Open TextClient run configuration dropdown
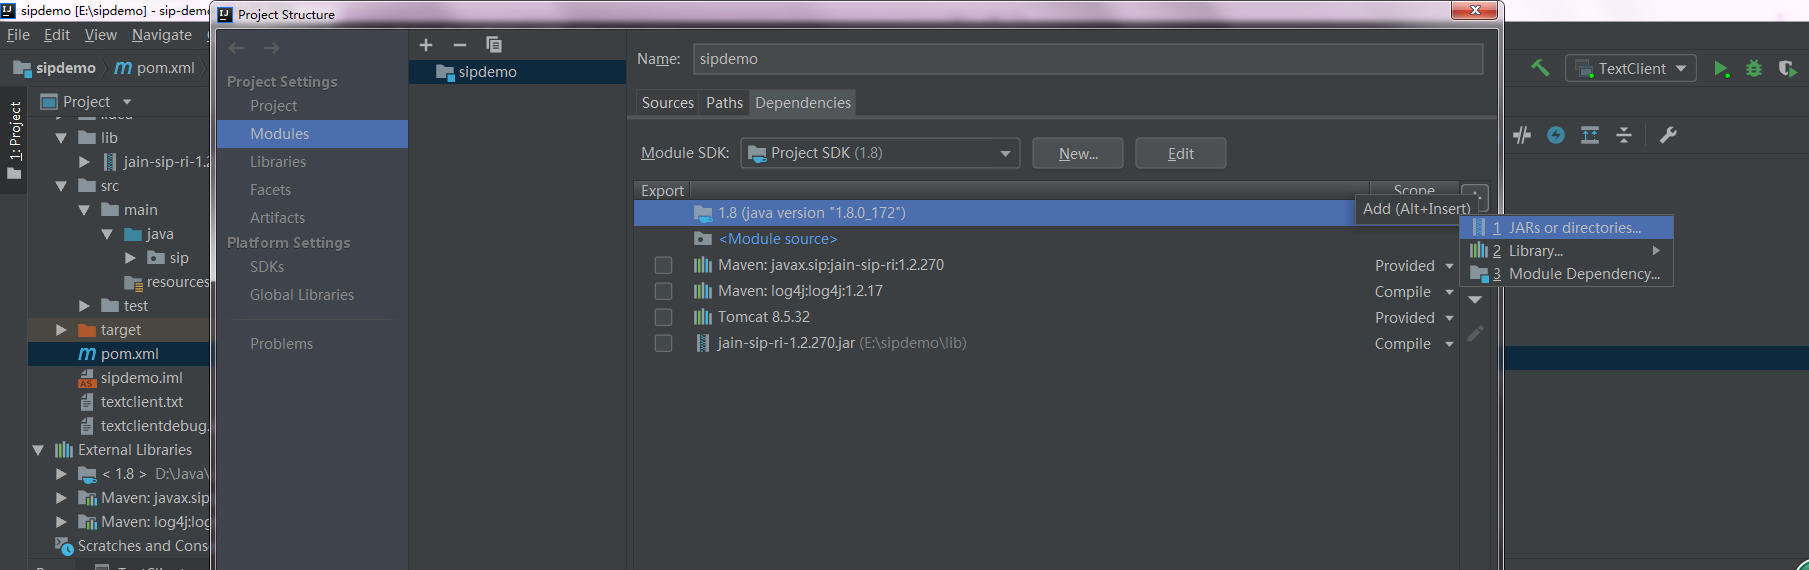This screenshot has height=570, width=1809. [x=1631, y=68]
